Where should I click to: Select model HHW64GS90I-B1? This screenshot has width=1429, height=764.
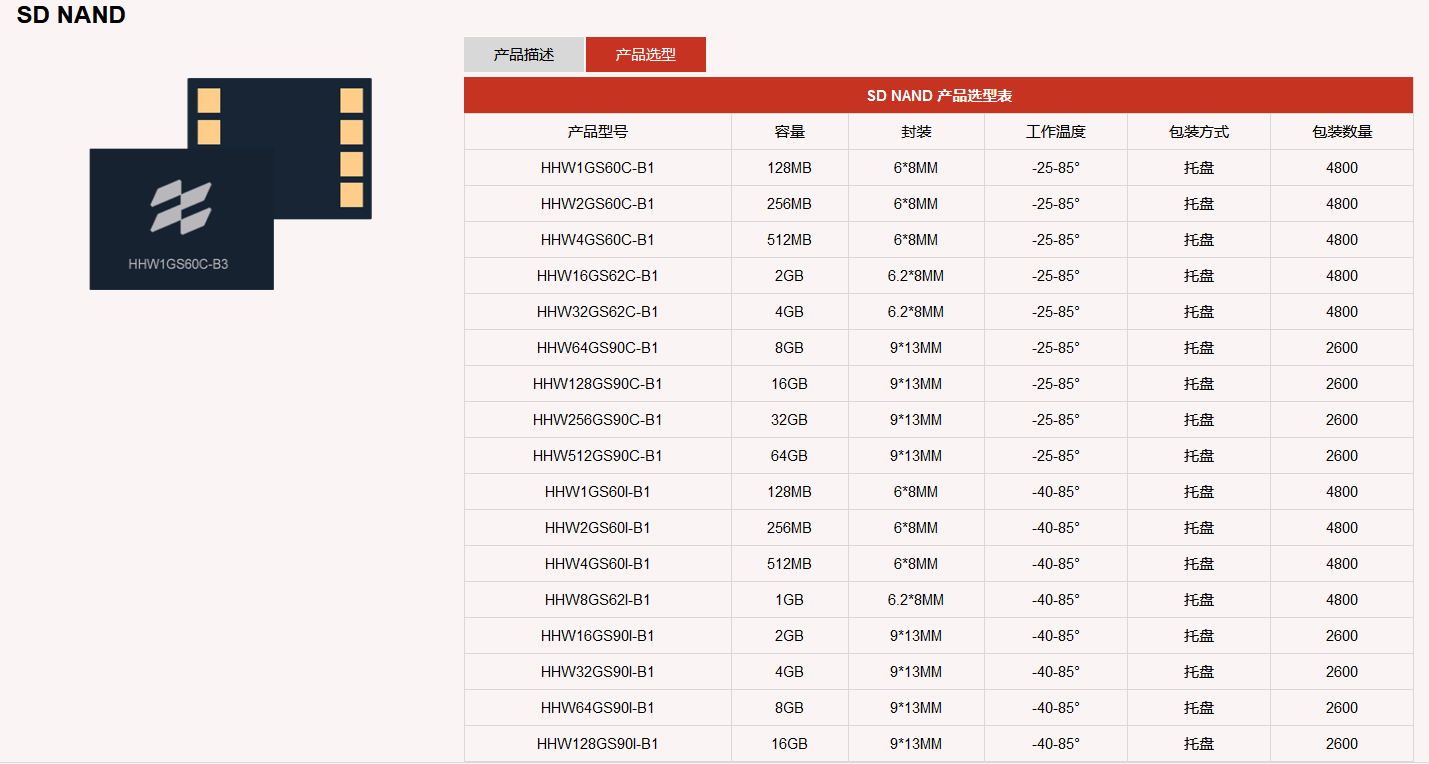tap(598, 708)
